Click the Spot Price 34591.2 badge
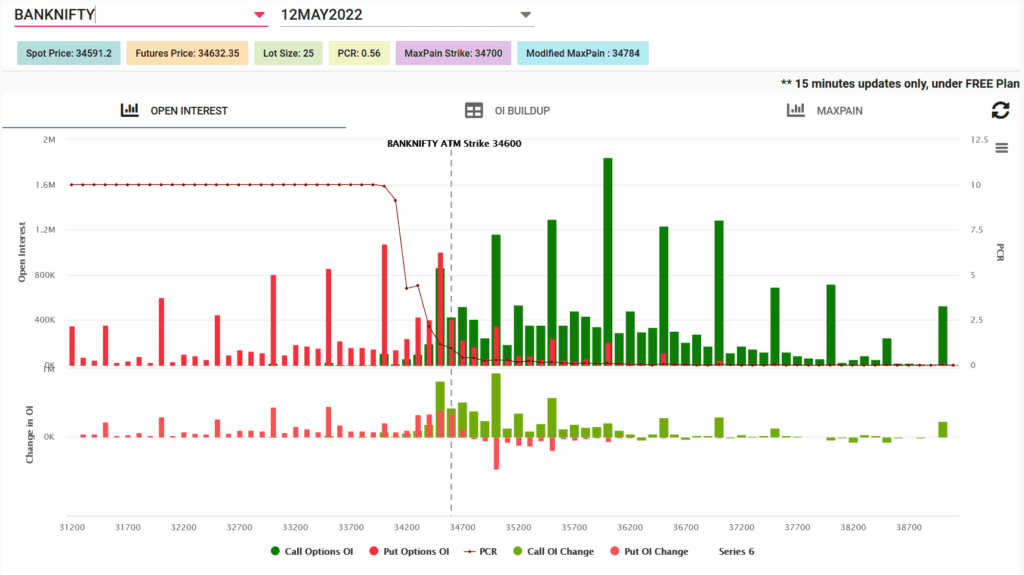 [x=69, y=54]
